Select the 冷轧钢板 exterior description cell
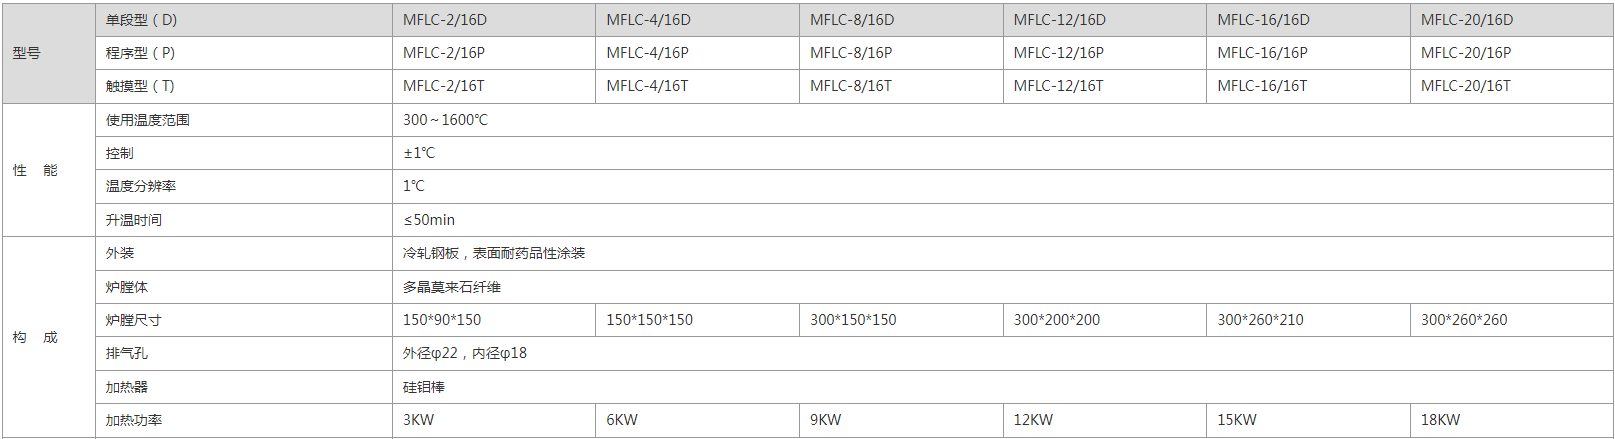 click(x=494, y=253)
